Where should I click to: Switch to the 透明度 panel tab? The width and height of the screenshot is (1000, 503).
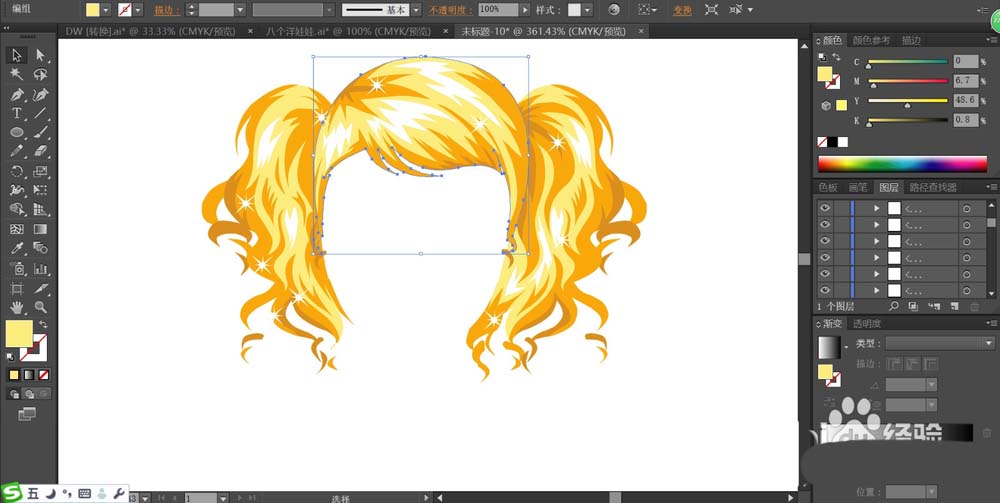867,324
